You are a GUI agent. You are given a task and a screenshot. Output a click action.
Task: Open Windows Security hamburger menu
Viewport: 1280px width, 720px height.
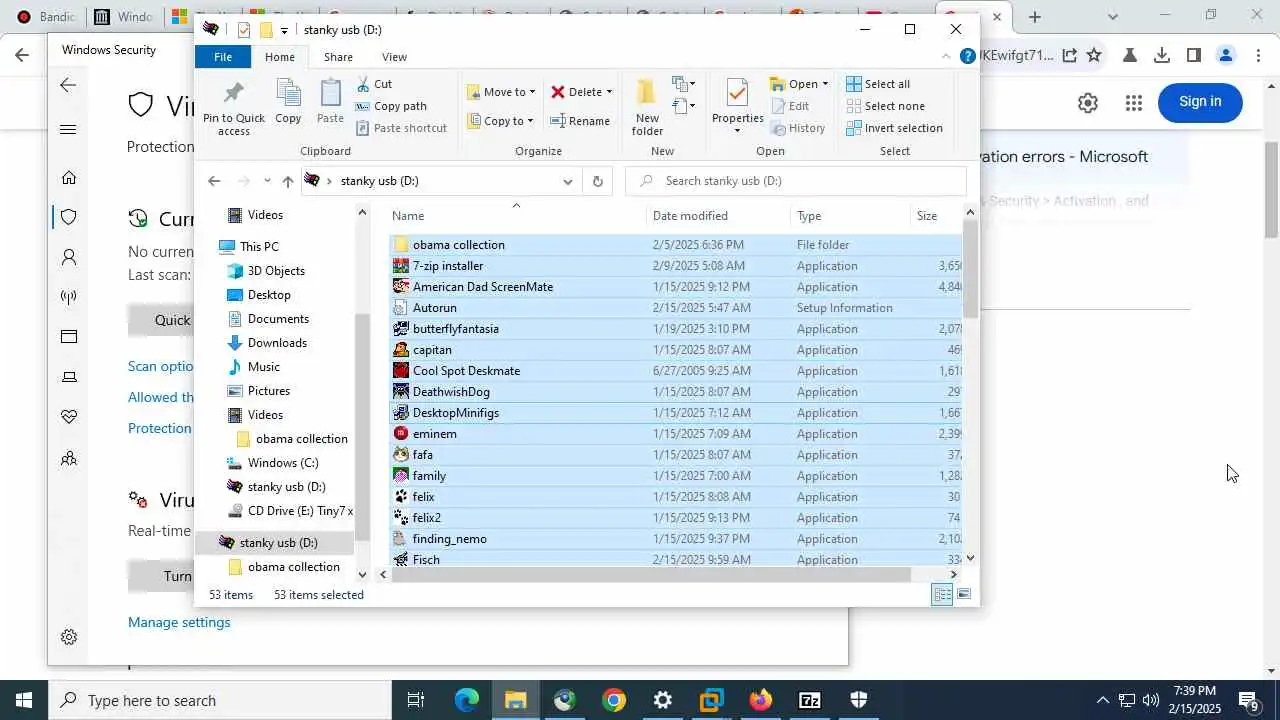pyautogui.click(x=68, y=130)
